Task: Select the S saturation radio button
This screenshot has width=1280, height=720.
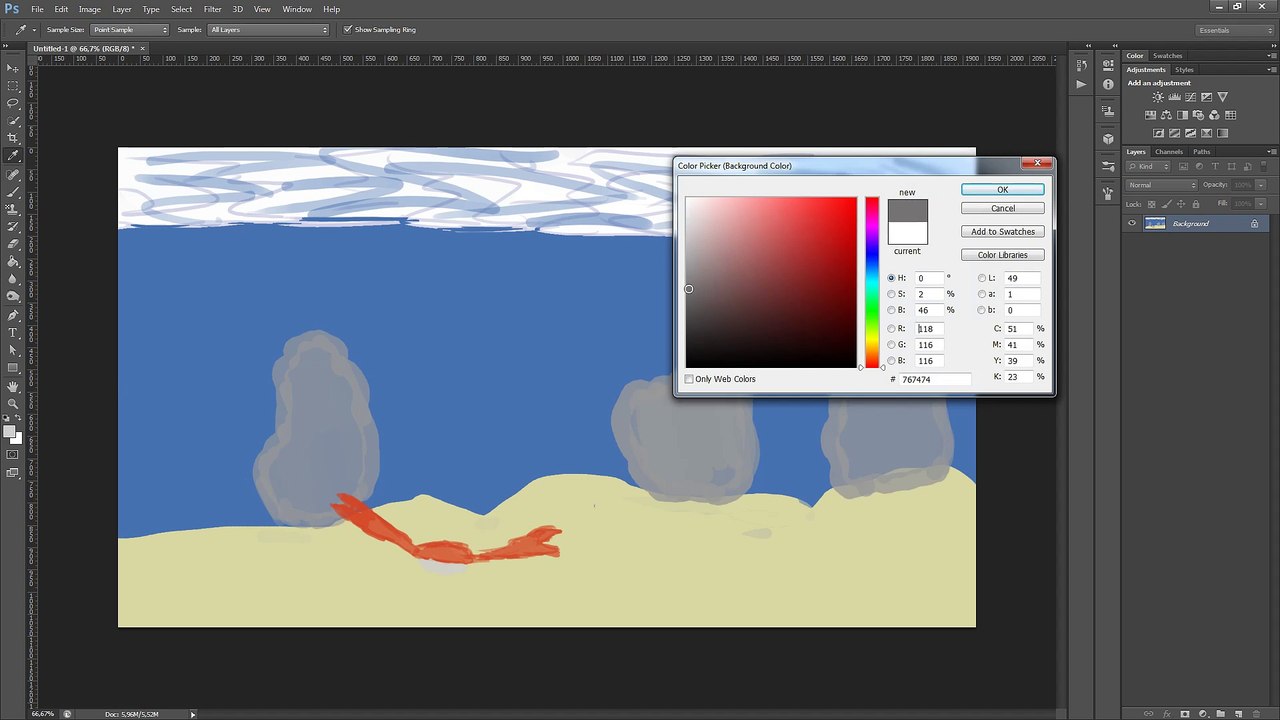Action: coord(891,294)
